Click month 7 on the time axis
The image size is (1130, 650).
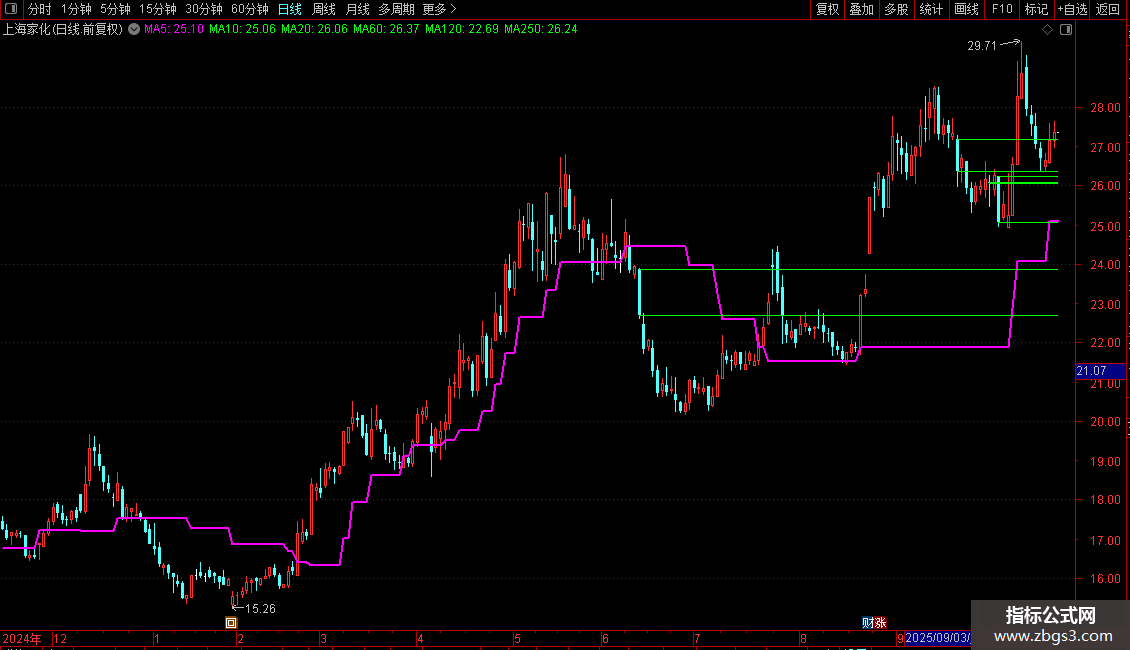(697, 638)
